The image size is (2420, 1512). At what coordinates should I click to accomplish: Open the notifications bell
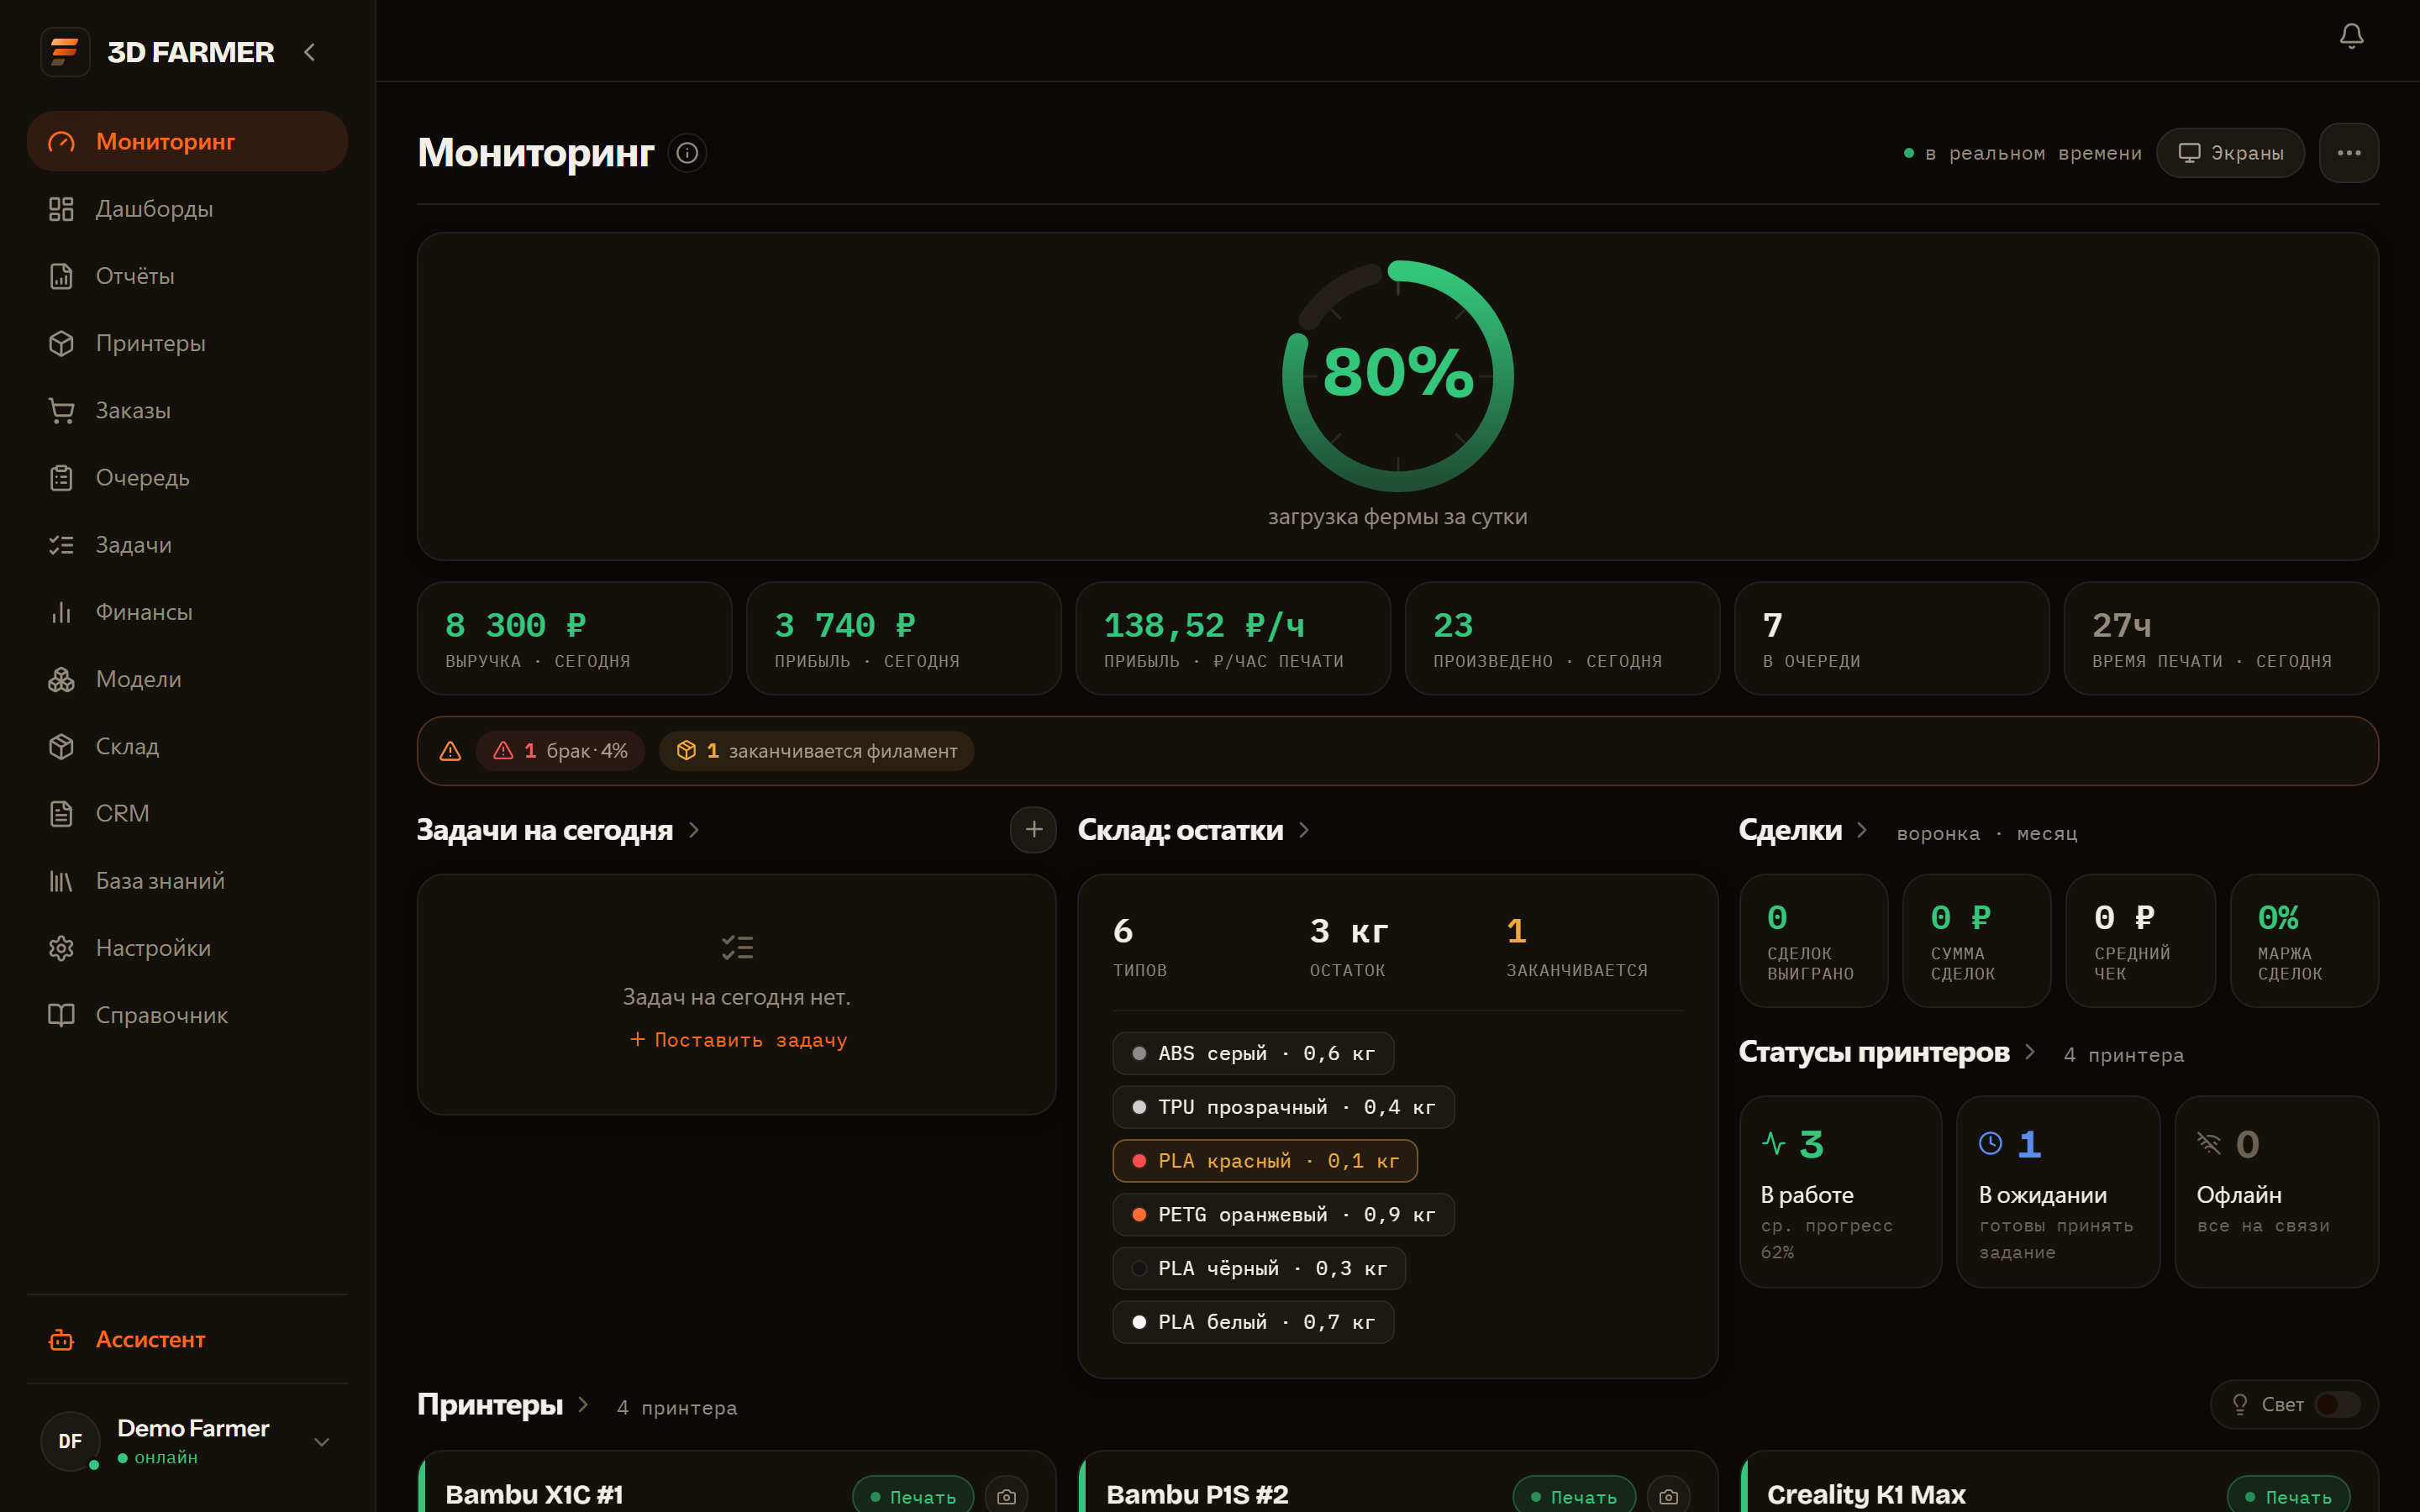click(x=2351, y=37)
